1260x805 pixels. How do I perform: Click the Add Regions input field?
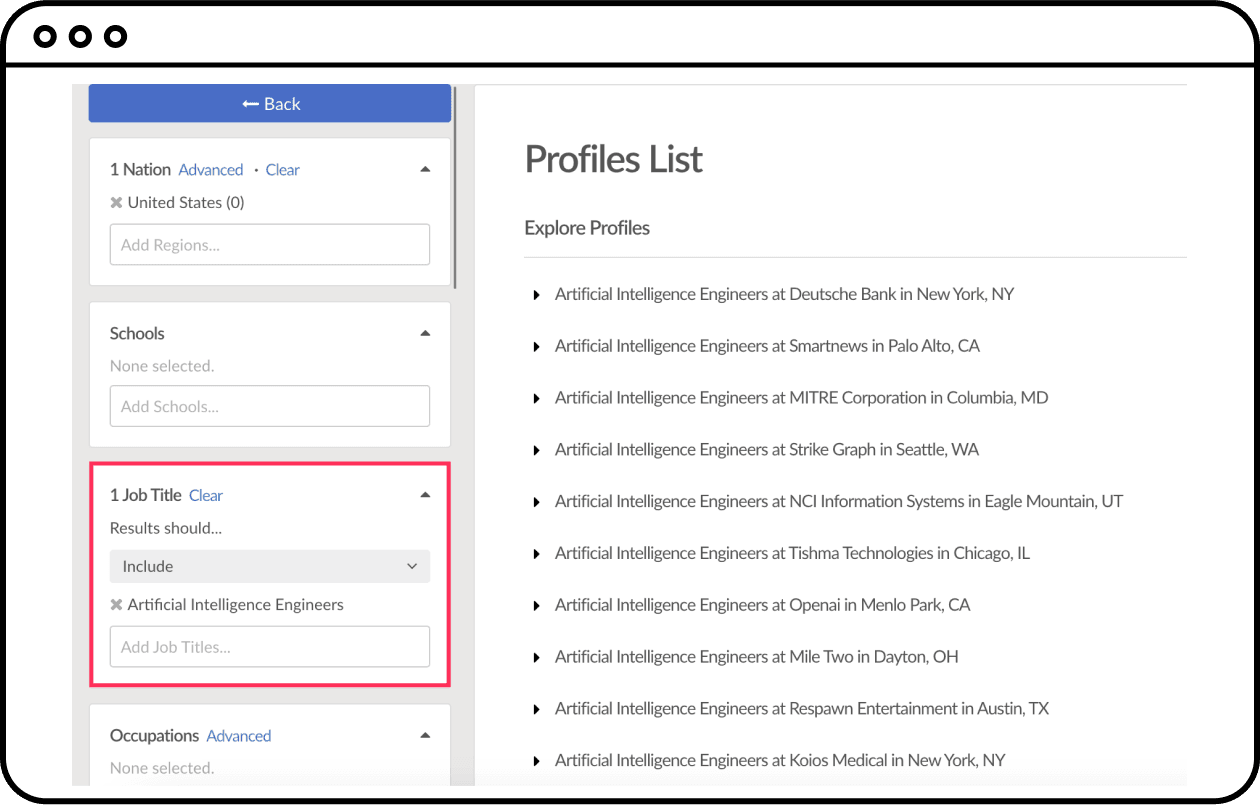pos(270,245)
